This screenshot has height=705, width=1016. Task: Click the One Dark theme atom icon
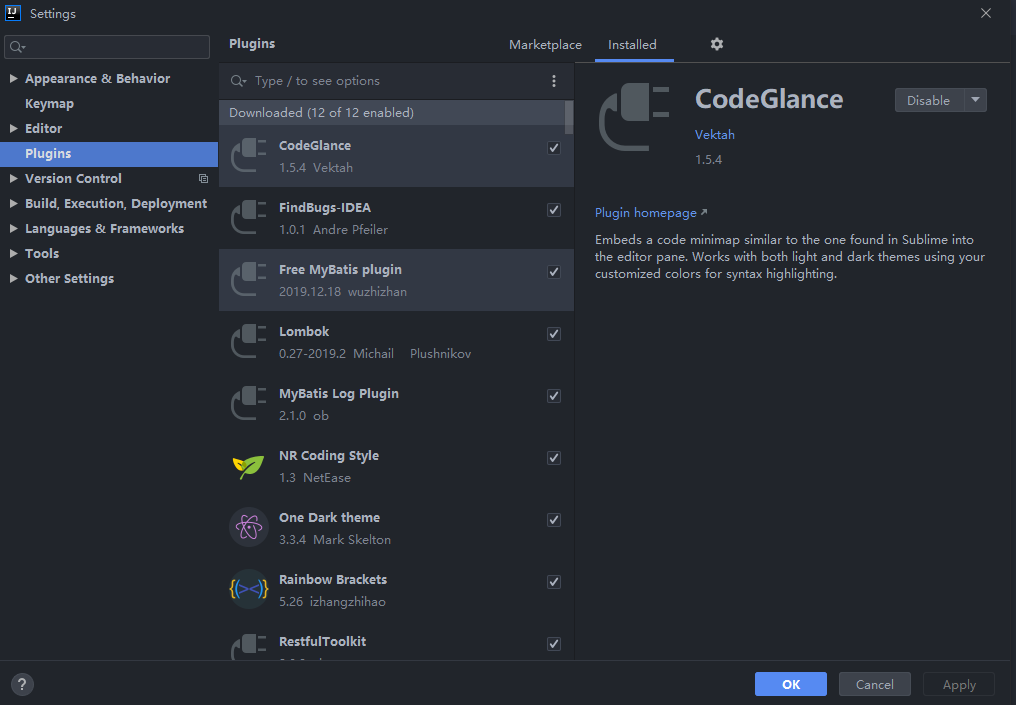pos(249,527)
